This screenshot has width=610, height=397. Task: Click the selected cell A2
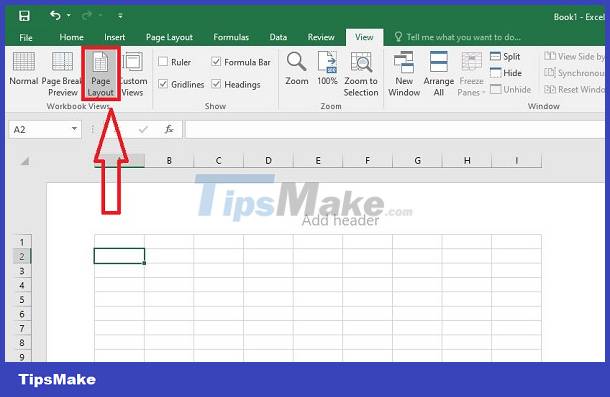(x=119, y=256)
